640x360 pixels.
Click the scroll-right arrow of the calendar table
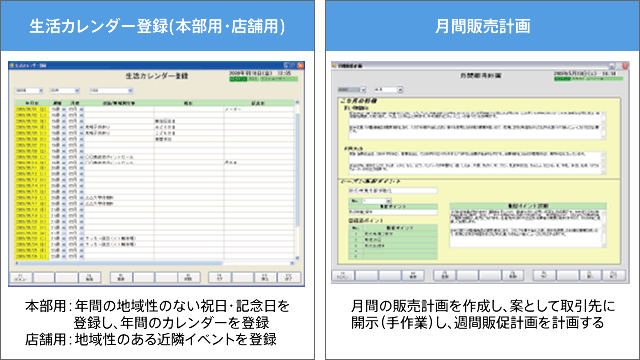(292, 263)
